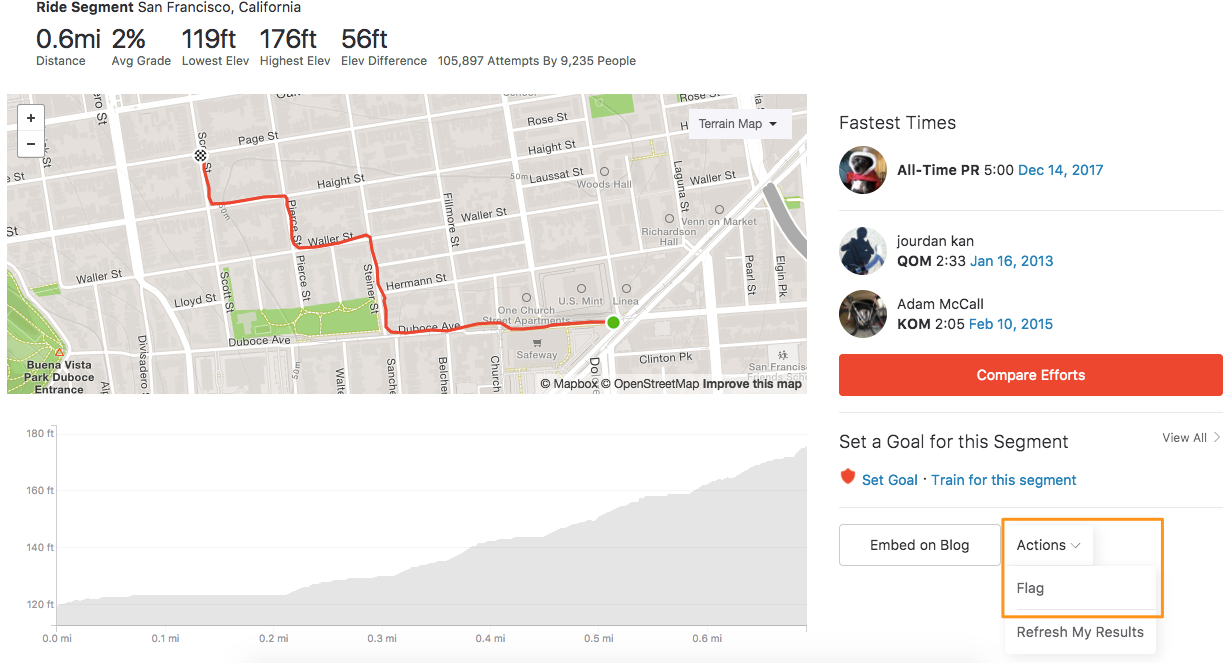Open the All-Time PR athlete's avatar

point(862,170)
